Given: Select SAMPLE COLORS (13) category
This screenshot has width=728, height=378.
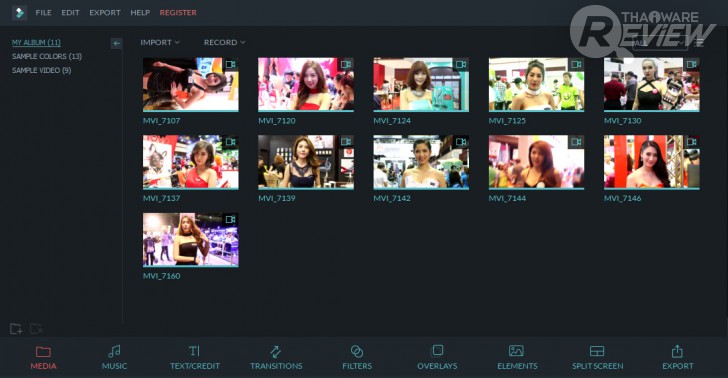Looking at the screenshot, I should 47,56.
